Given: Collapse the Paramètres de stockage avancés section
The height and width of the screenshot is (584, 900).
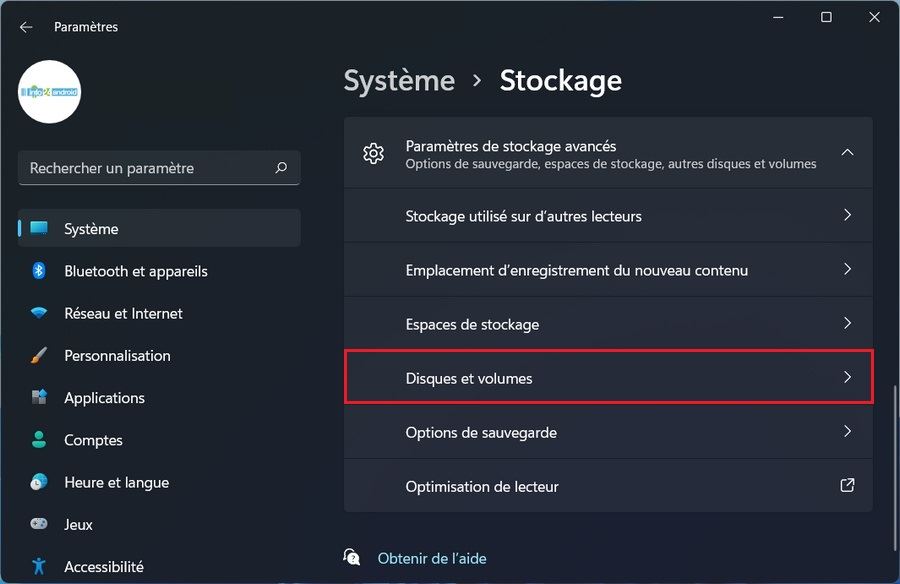Looking at the screenshot, I should point(848,152).
